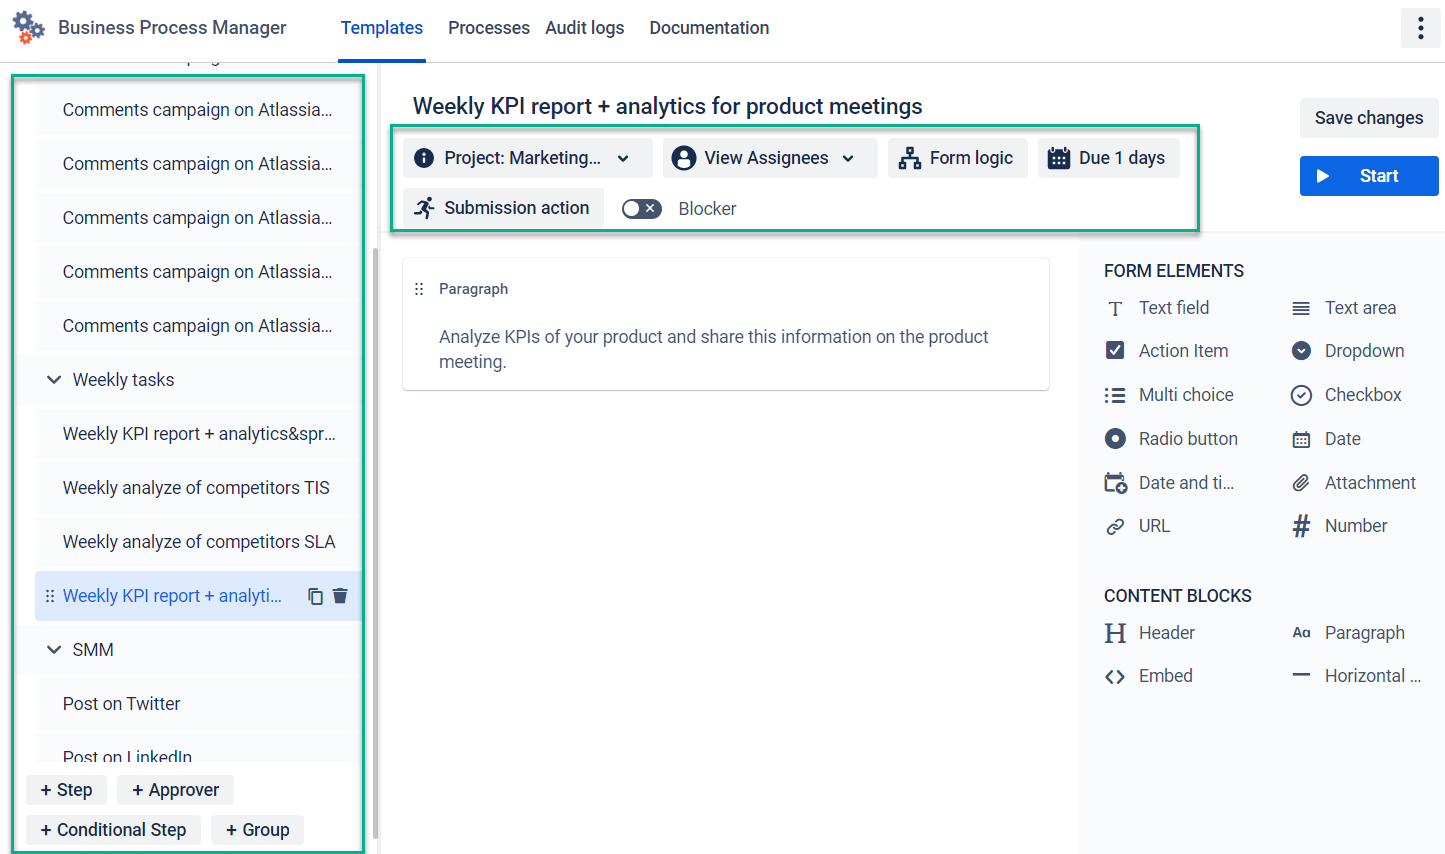Add a Text area form element
Image resolution: width=1445 pixels, height=854 pixels.
tap(1344, 308)
